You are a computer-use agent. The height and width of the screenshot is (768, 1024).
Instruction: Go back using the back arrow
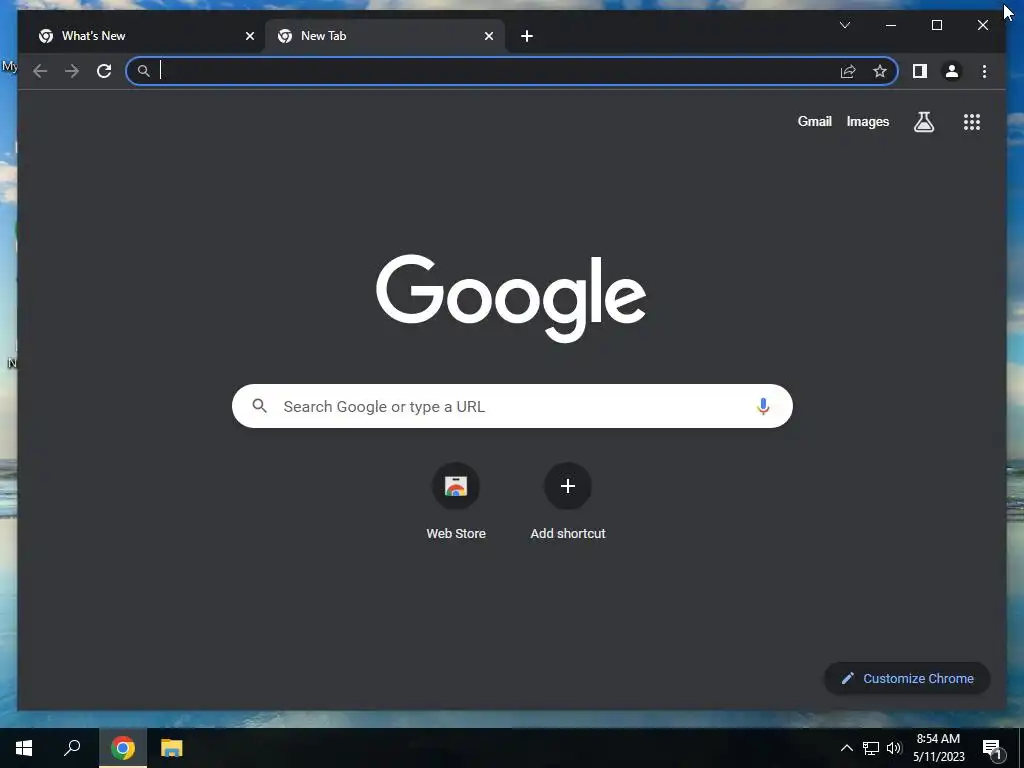point(40,71)
